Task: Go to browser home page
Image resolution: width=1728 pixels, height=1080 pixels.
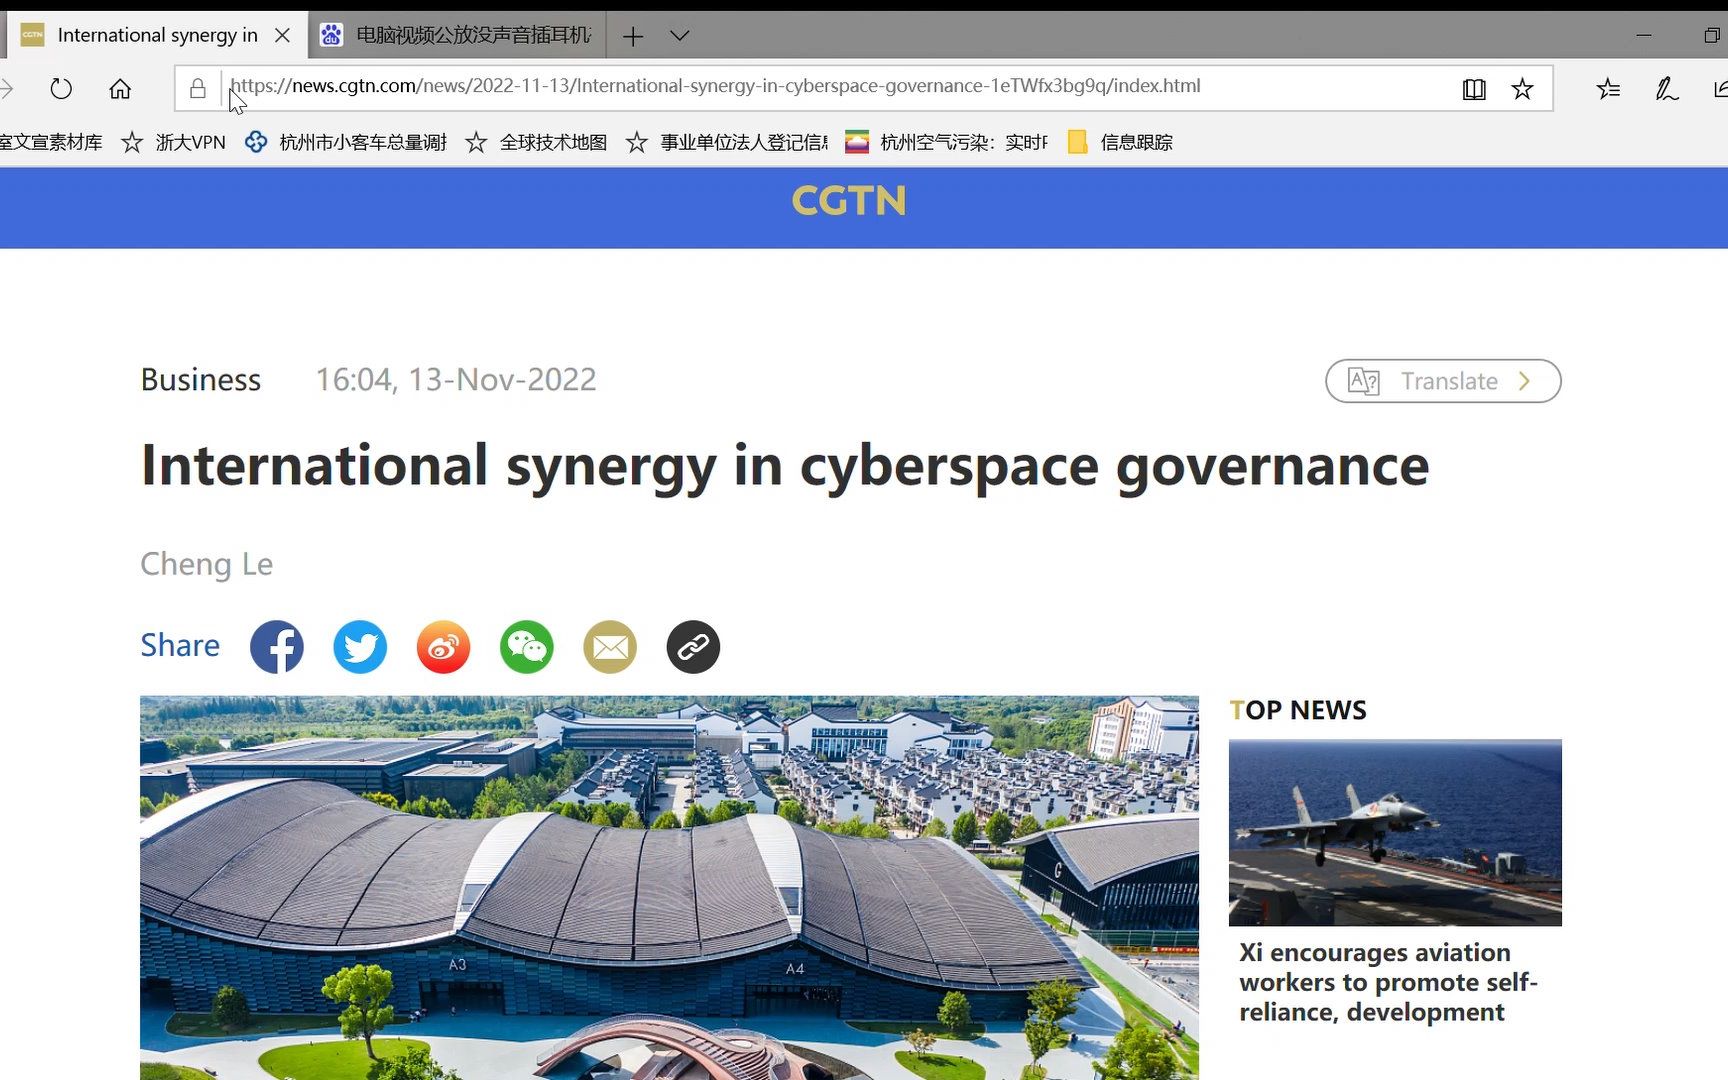Action: [120, 89]
